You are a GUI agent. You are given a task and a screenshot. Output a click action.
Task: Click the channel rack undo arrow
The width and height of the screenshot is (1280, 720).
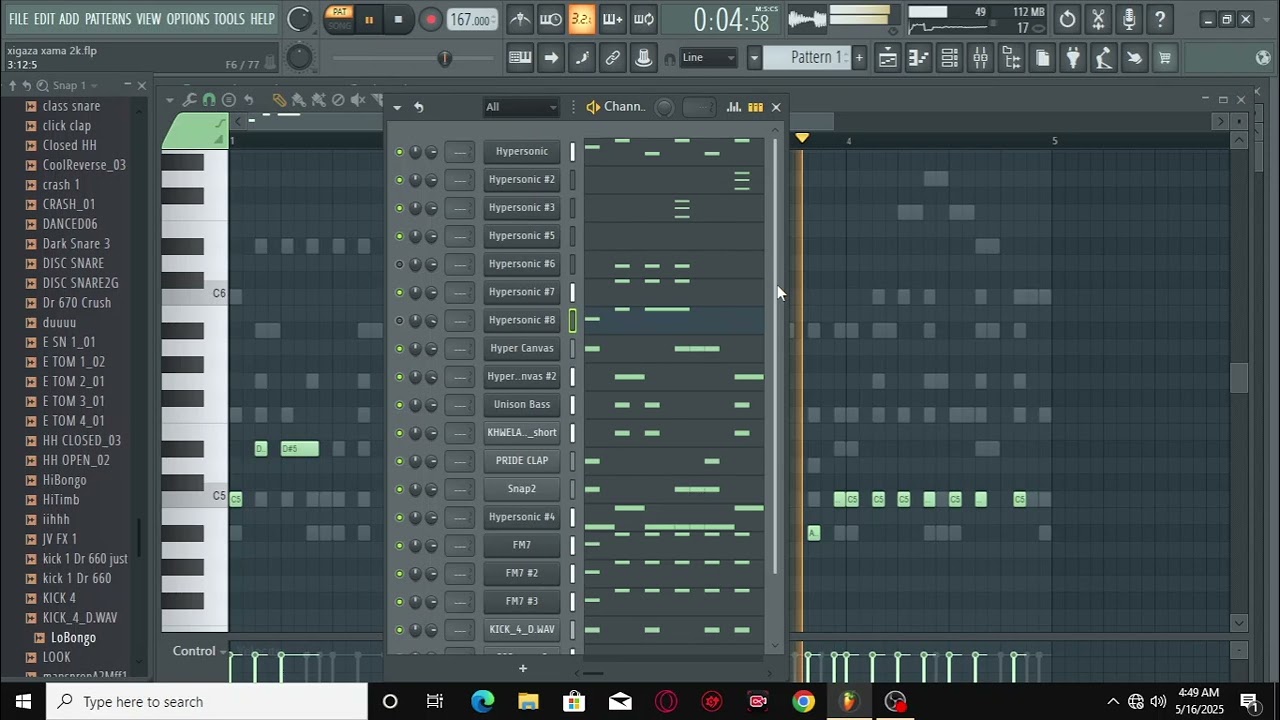pyautogui.click(x=419, y=107)
